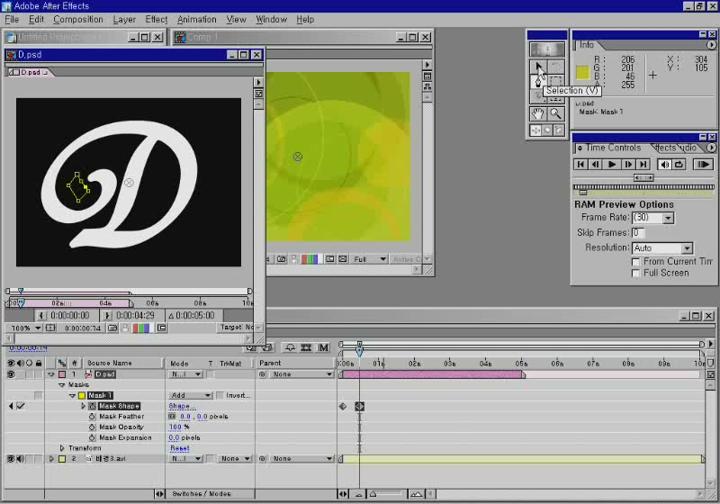Collapse the D.psd layer twirl-down

point(51,374)
